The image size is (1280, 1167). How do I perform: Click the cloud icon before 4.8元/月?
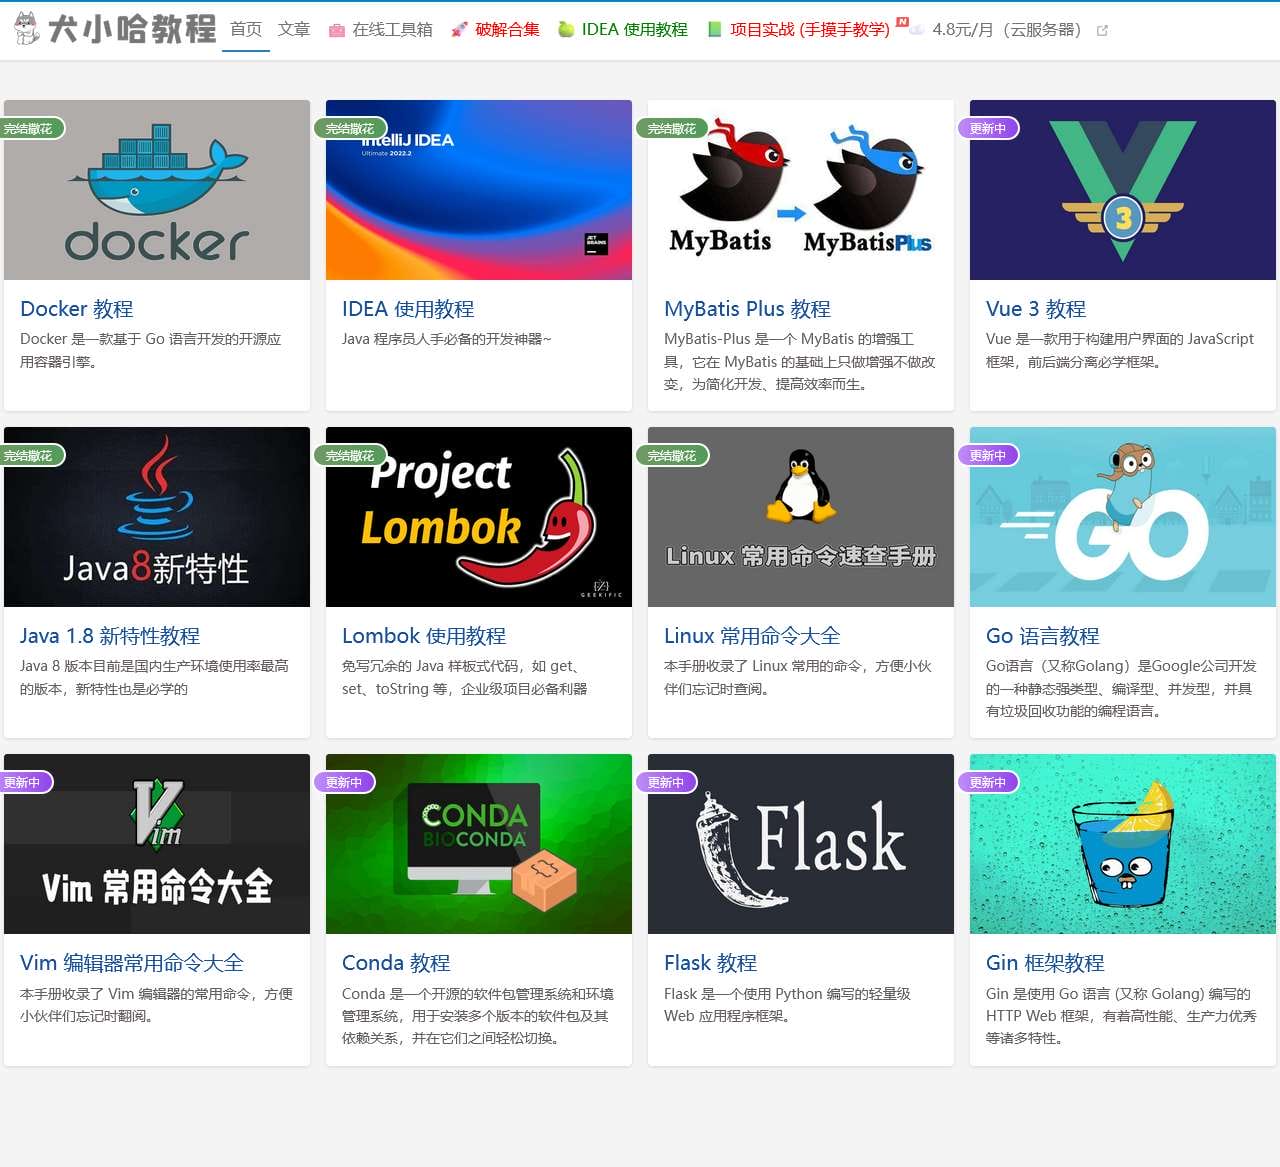pyautogui.click(x=916, y=30)
